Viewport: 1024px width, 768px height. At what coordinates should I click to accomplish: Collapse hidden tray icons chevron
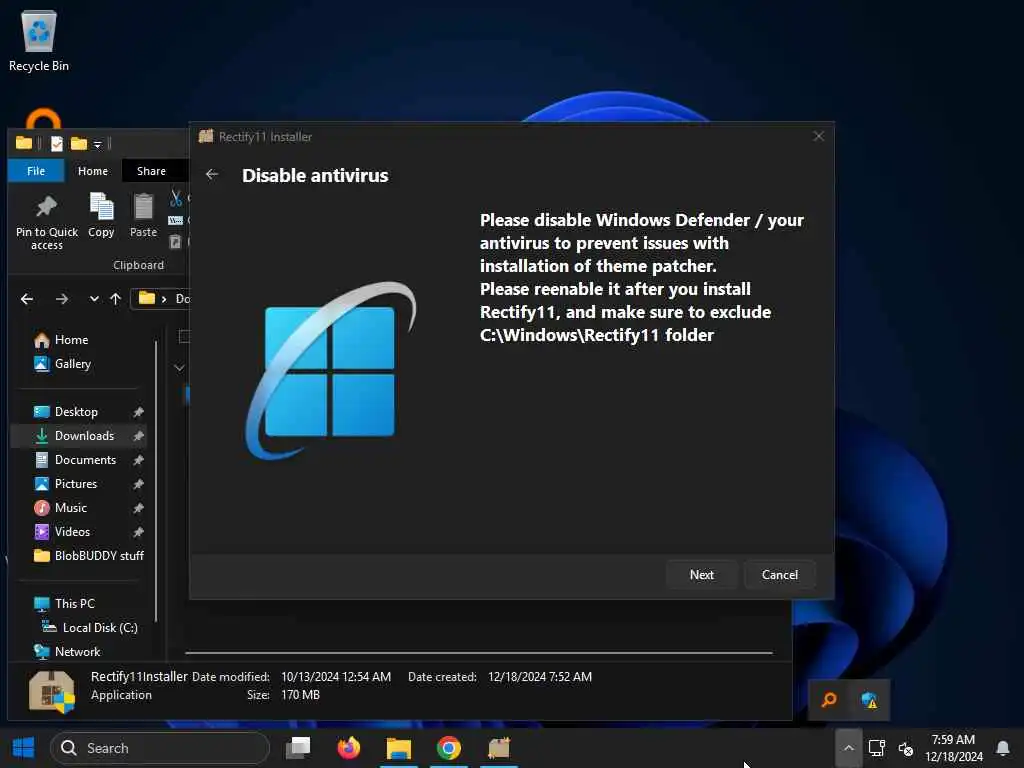(848, 748)
